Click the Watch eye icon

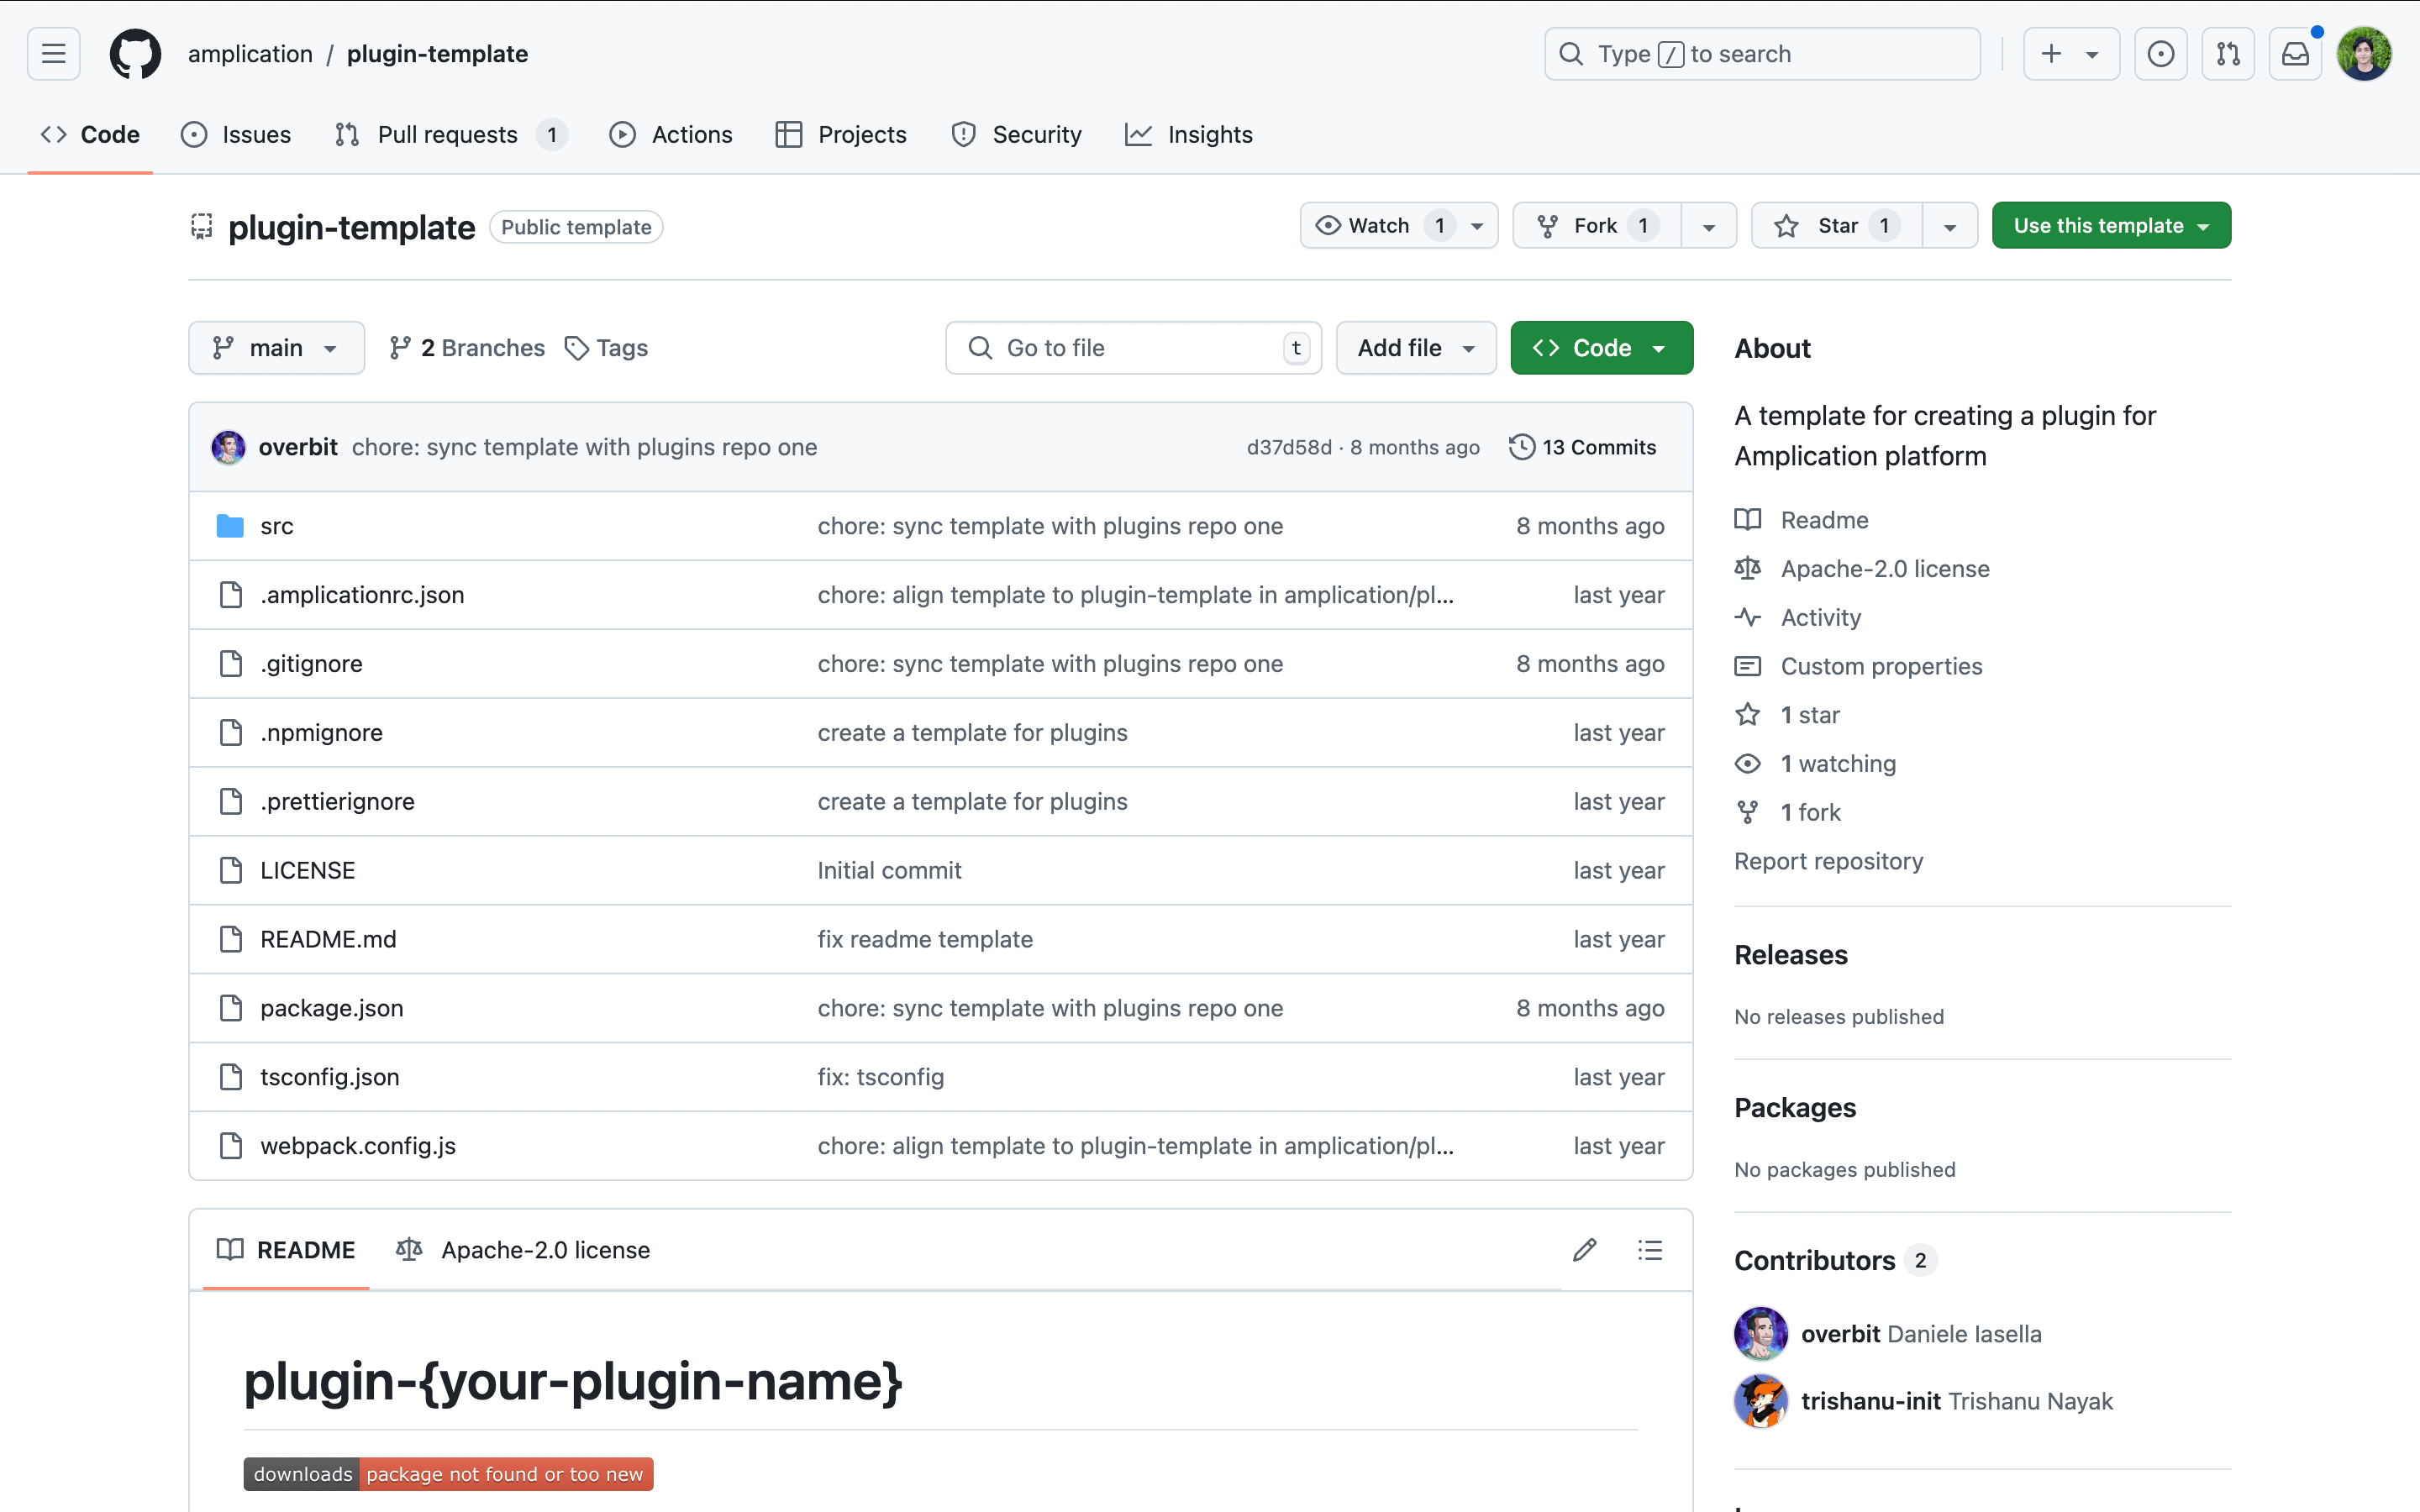[1326, 225]
